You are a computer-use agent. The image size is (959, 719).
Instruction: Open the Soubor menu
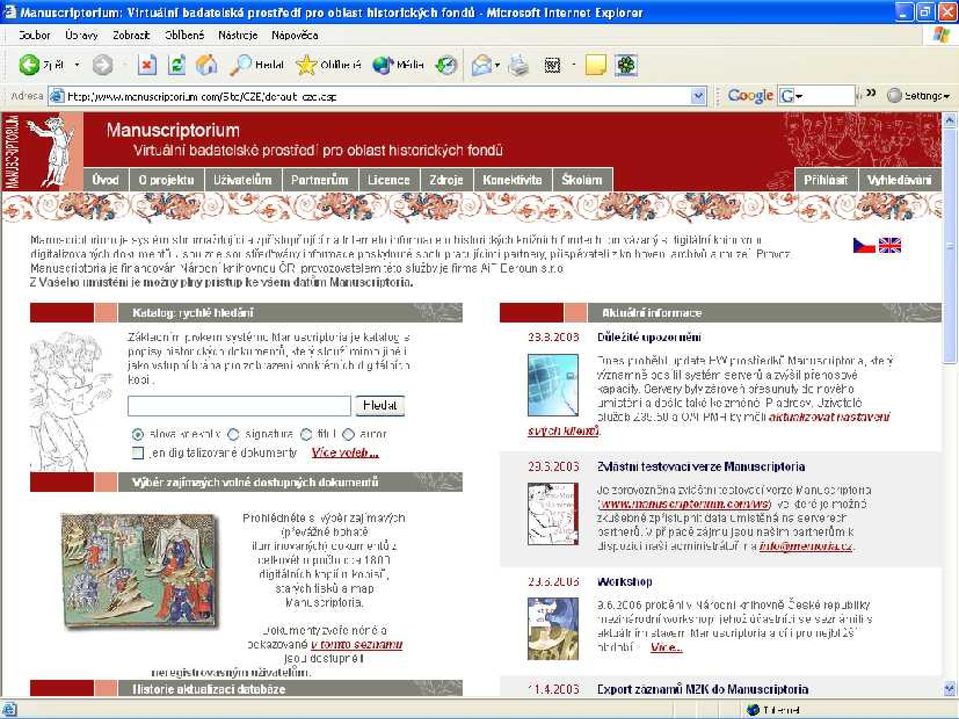point(35,35)
